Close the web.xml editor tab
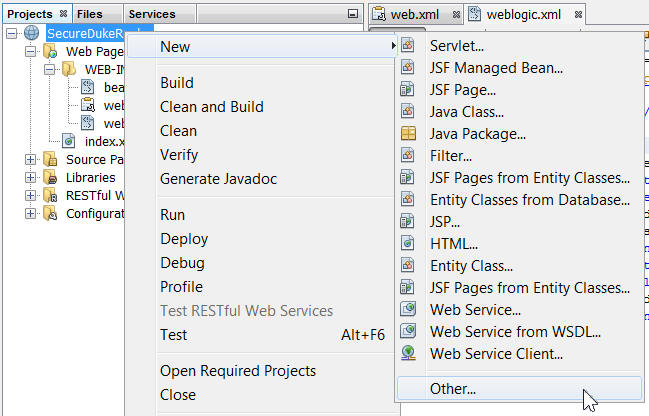649x416 pixels. click(x=456, y=15)
